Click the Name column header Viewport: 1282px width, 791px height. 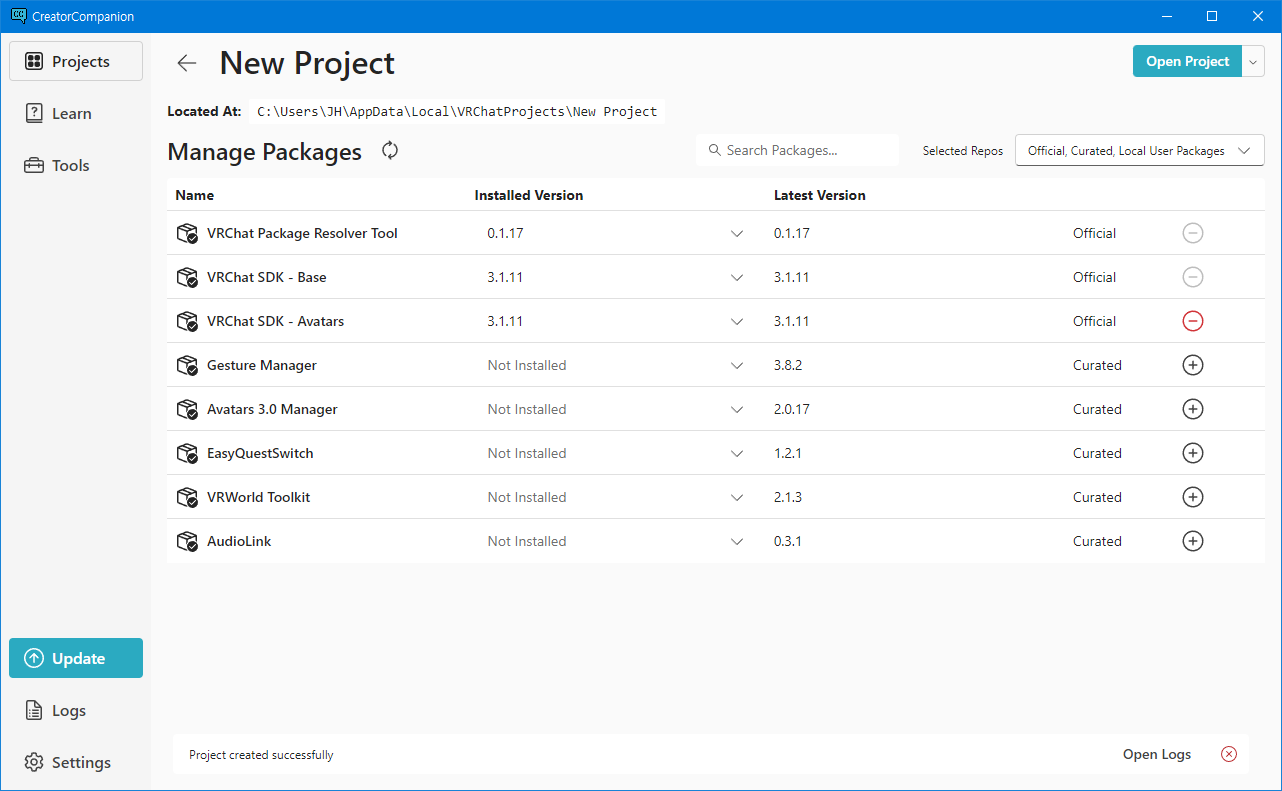(x=194, y=195)
